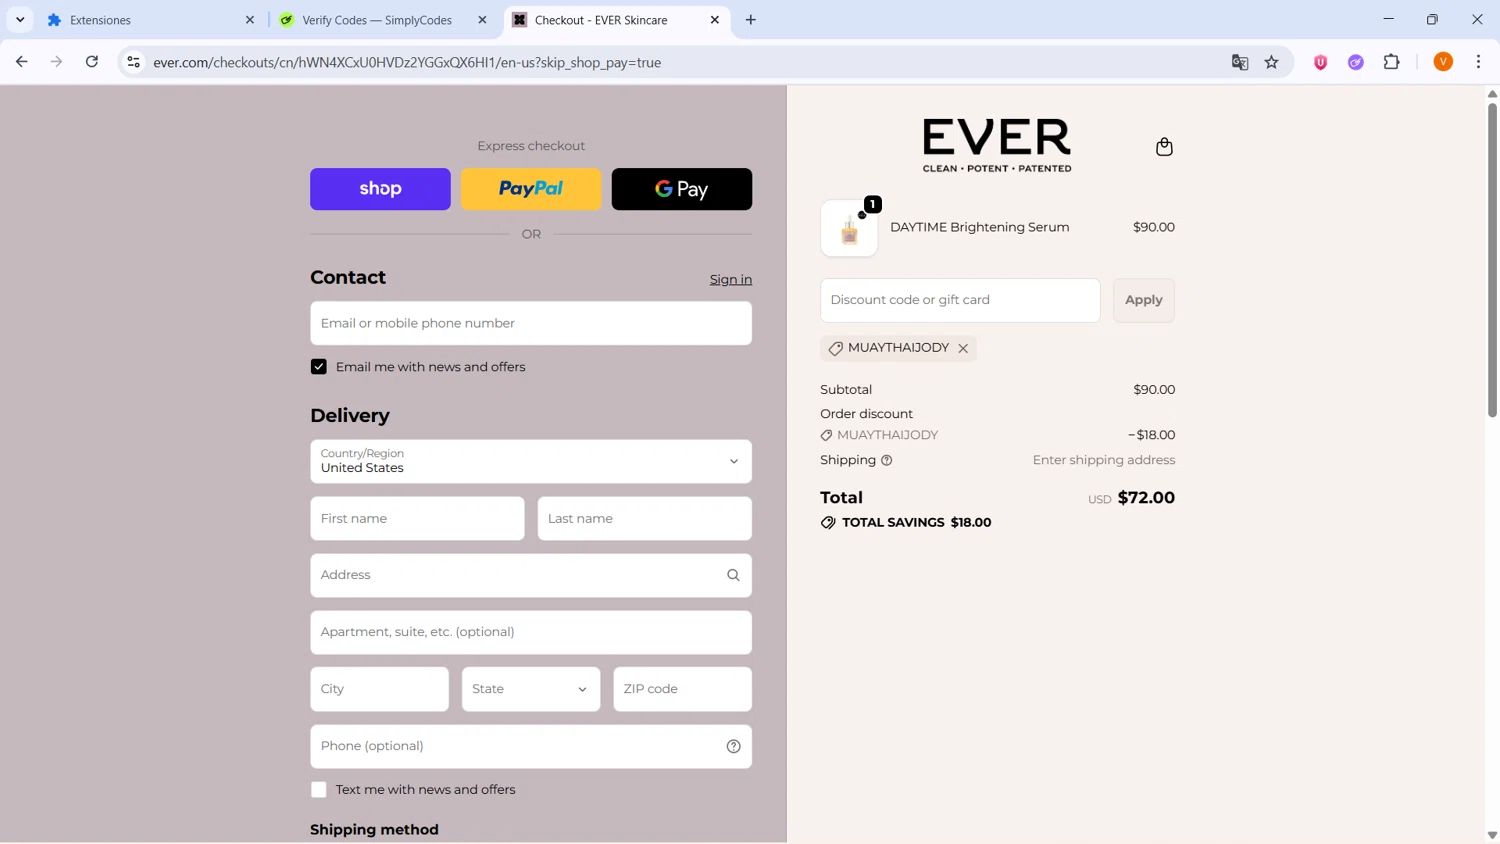Close the Checkout EVER Skincare tab

coord(714,20)
